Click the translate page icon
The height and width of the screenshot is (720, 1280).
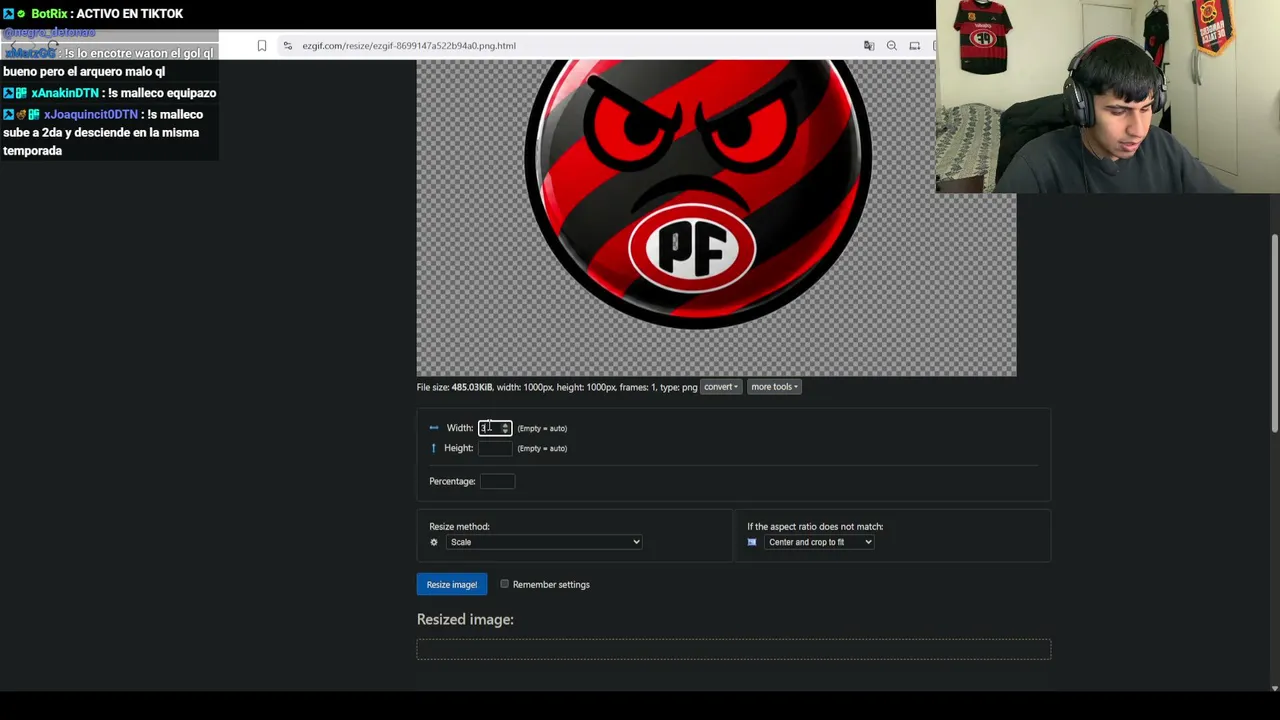coord(869,45)
